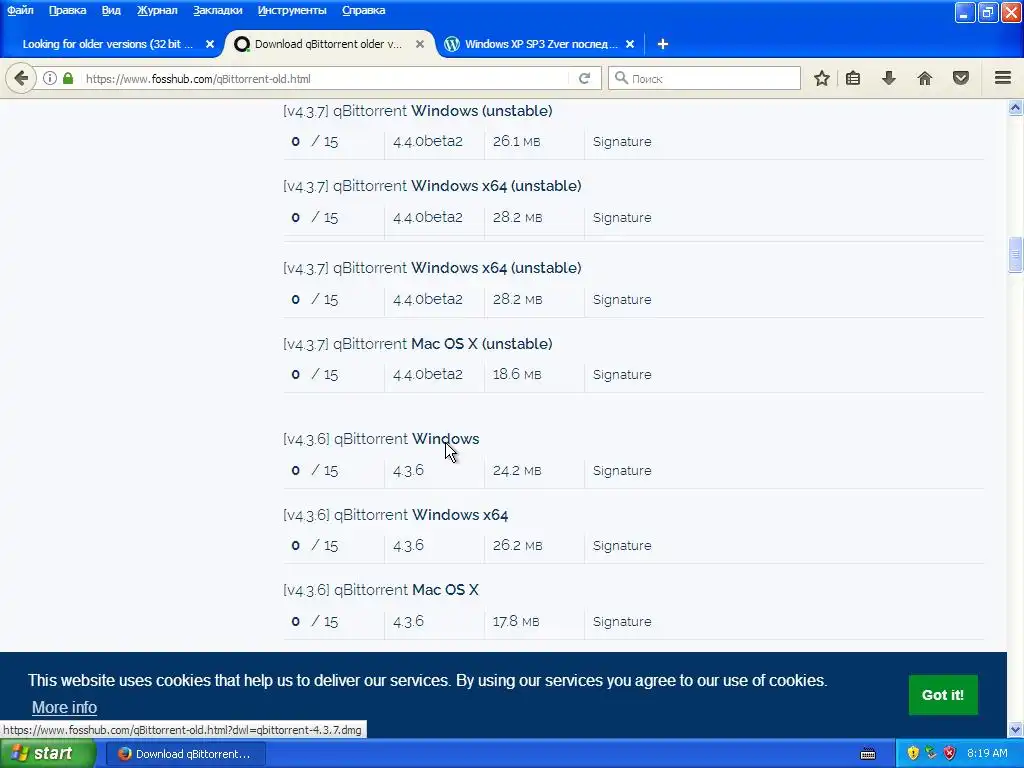The height and width of the screenshot is (768, 1024).
Task: Select Download qBittorrent taskbar button
Action: (x=185, y=754)
